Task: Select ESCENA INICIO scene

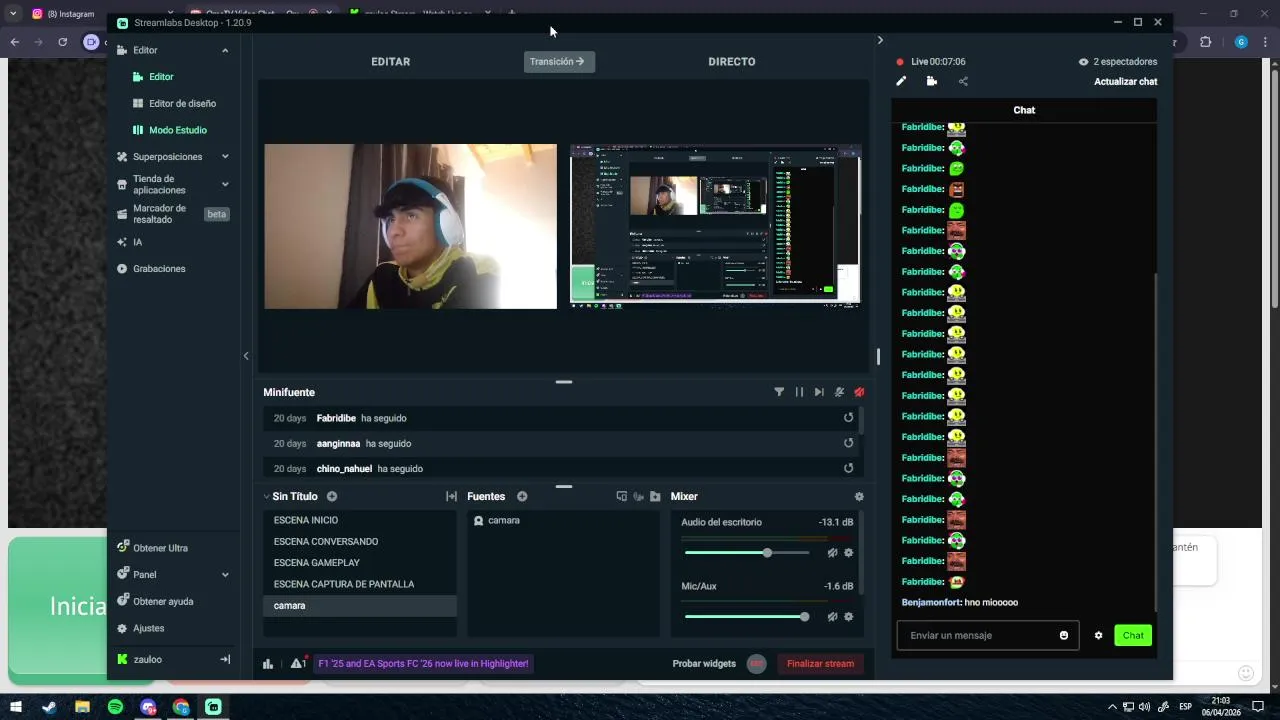Action: (360, 520)
